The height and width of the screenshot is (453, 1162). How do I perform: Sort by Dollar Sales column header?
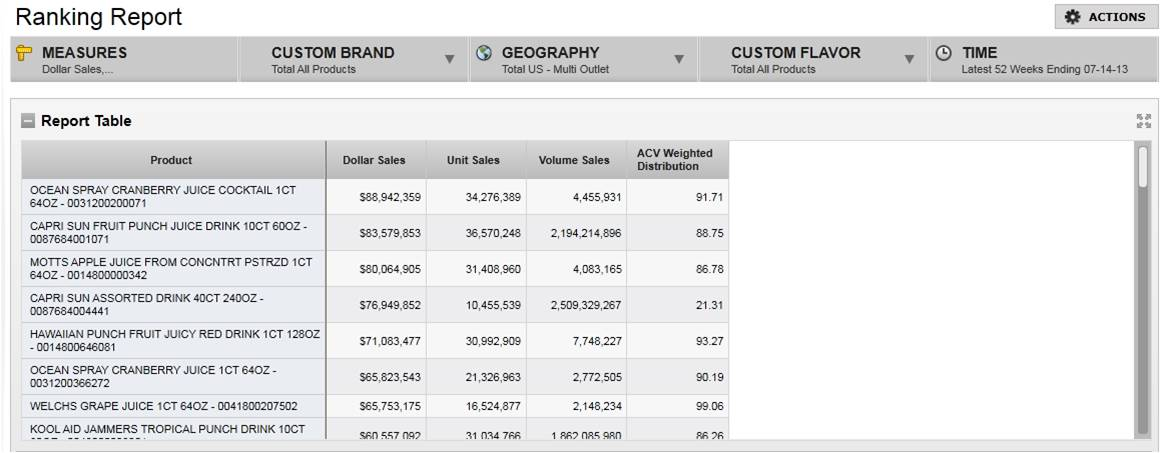click(x=374, y=160)
